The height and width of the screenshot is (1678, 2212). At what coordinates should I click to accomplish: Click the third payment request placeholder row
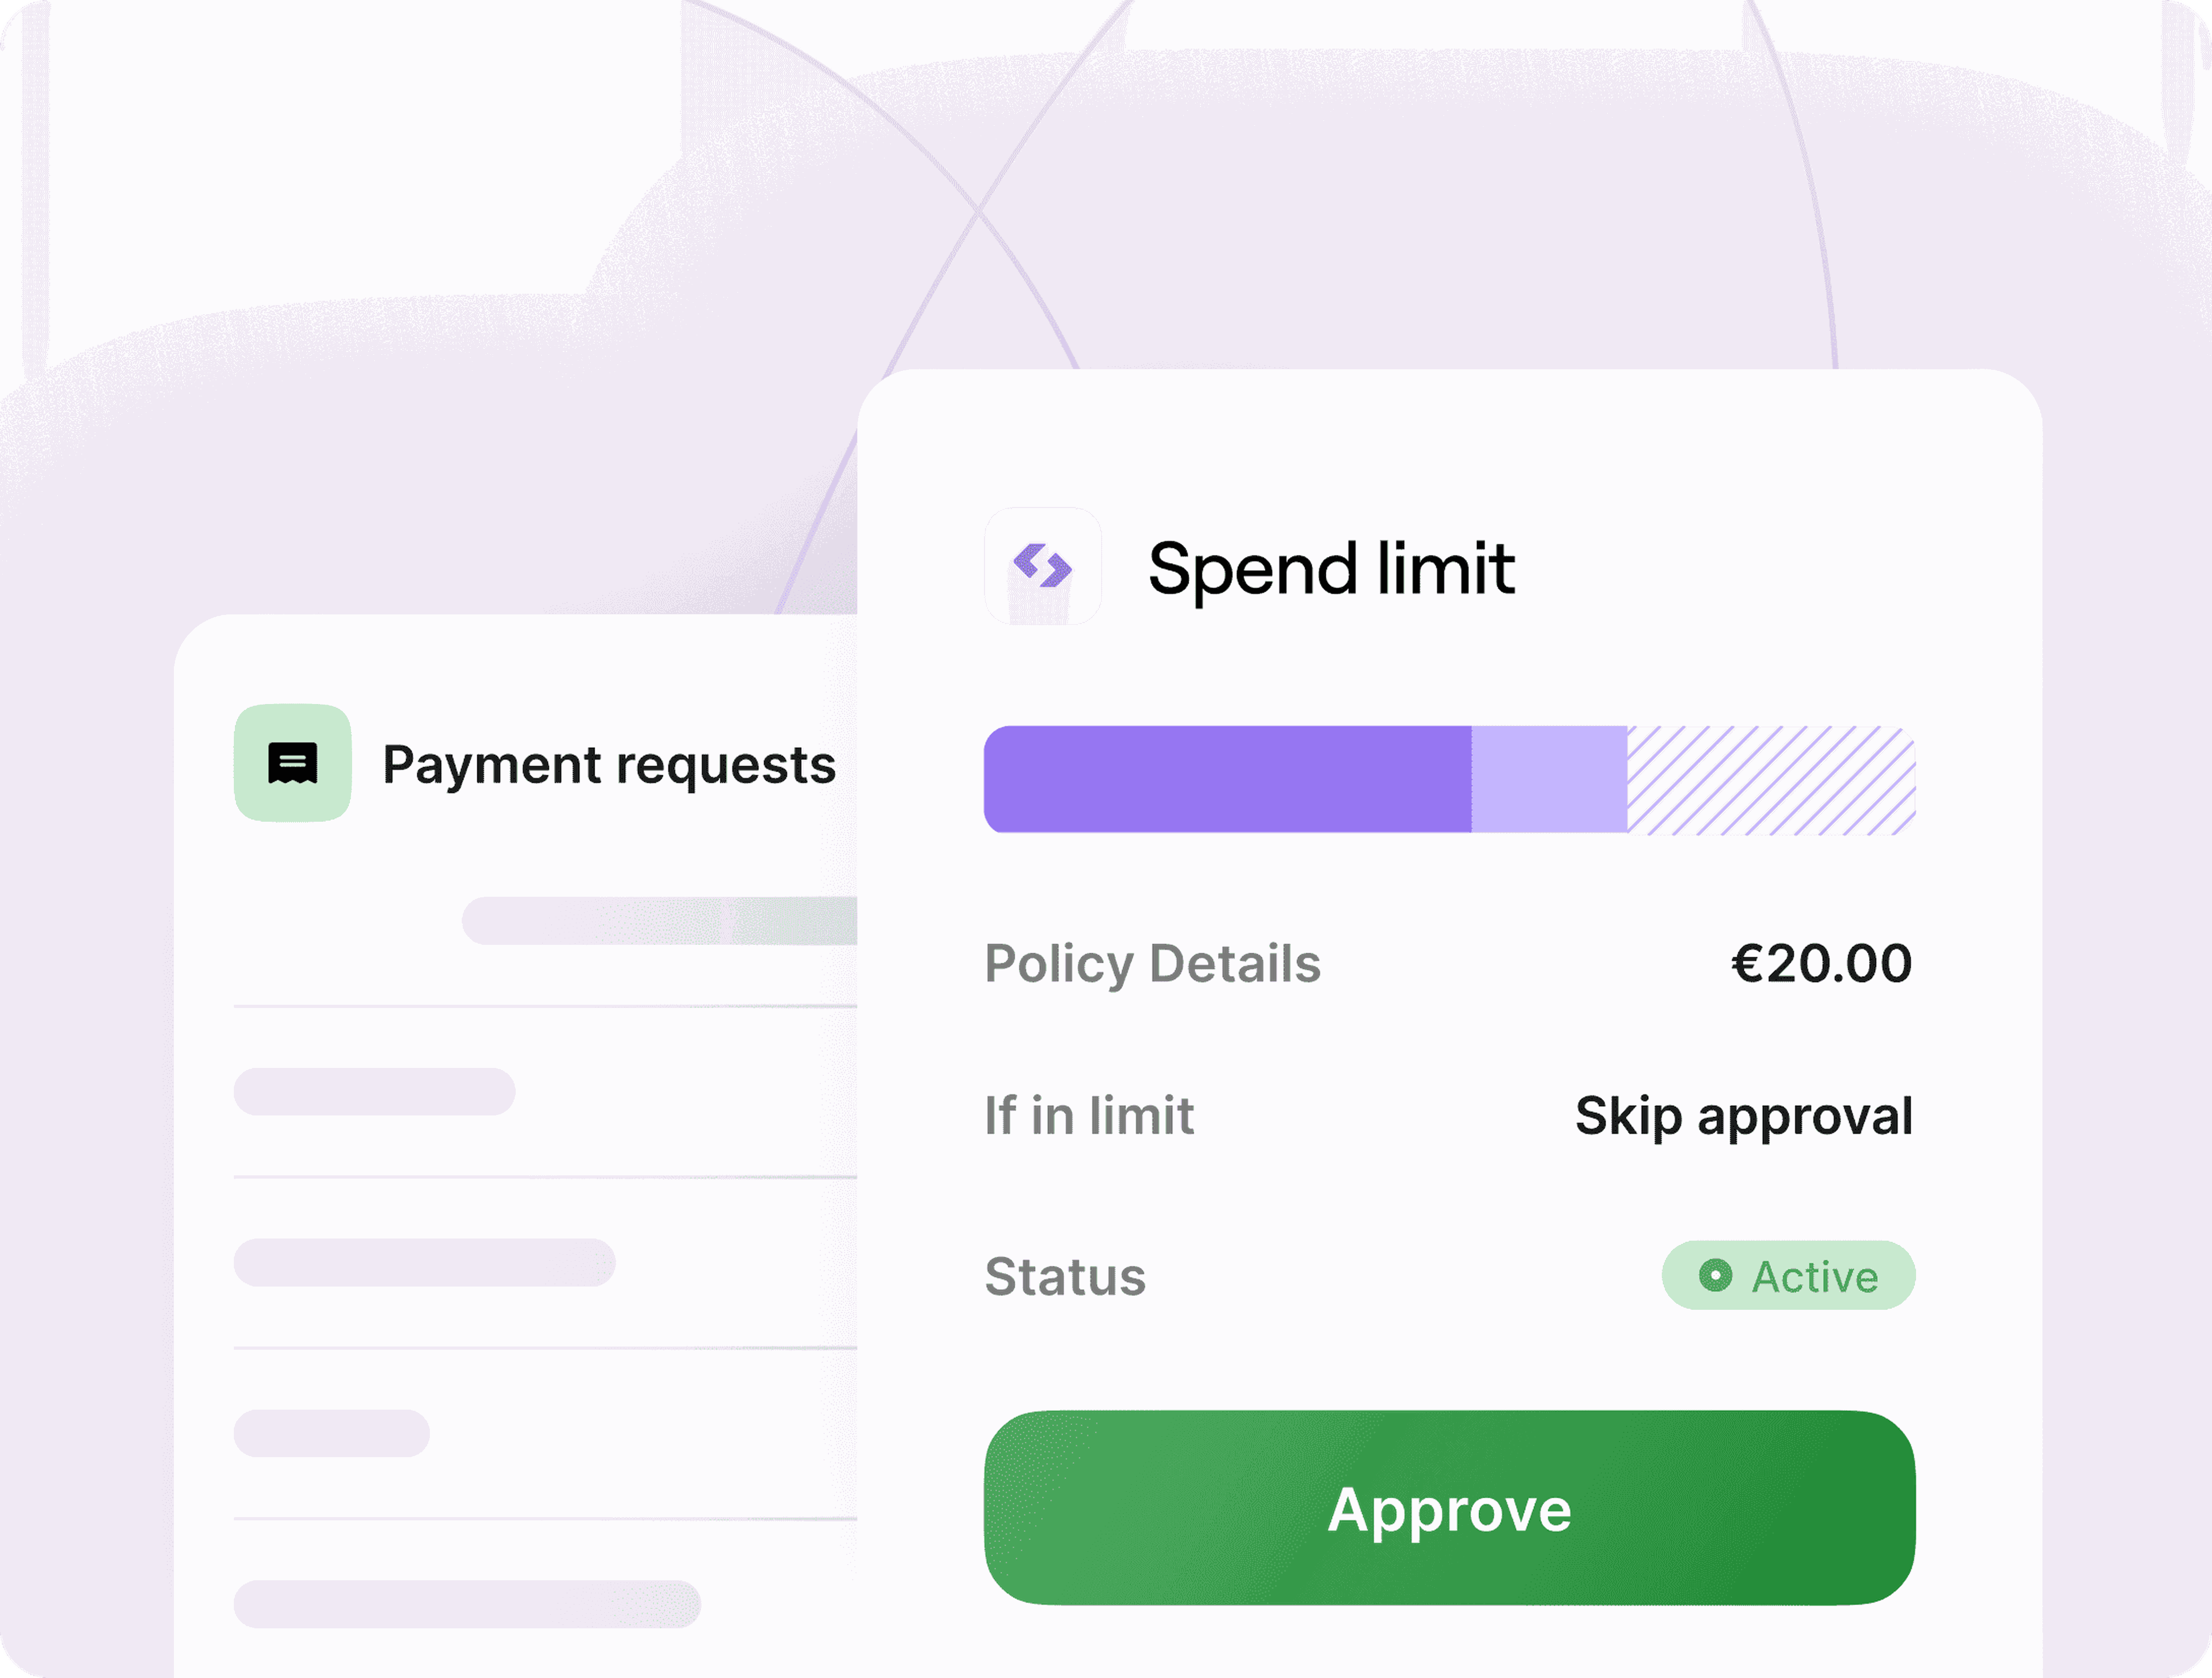[x=332, y=1433]
